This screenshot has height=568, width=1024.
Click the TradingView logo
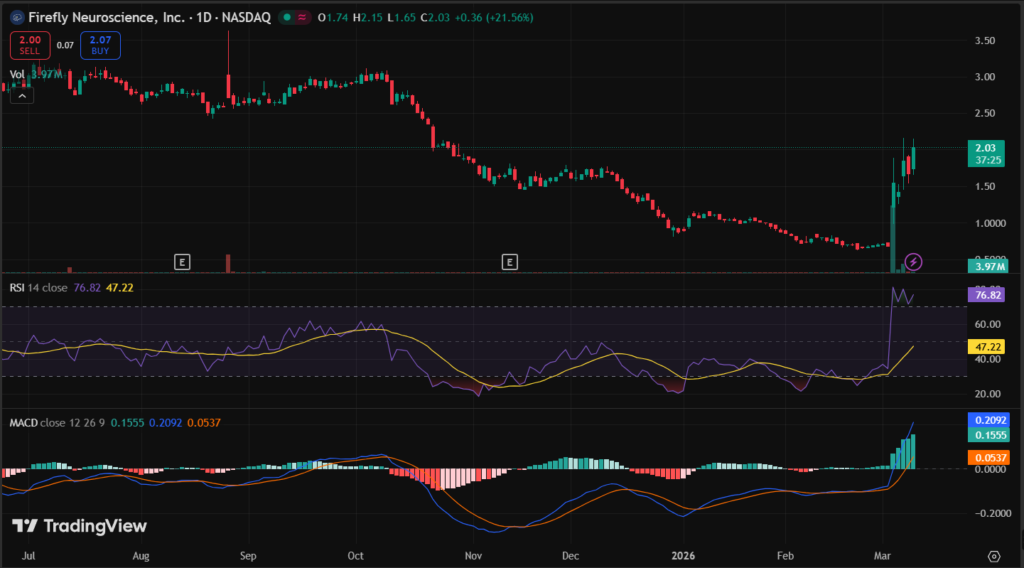point(79,526)
